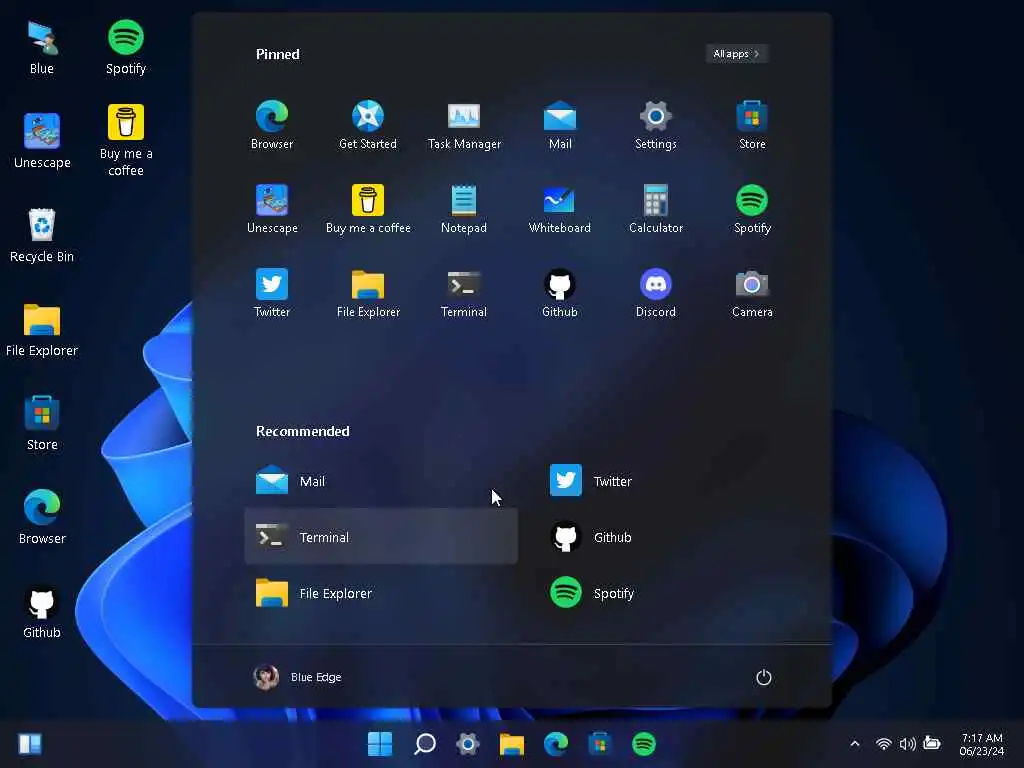Launch pinned Unescape app
The image size is (1024, 768).
[272, 209]
